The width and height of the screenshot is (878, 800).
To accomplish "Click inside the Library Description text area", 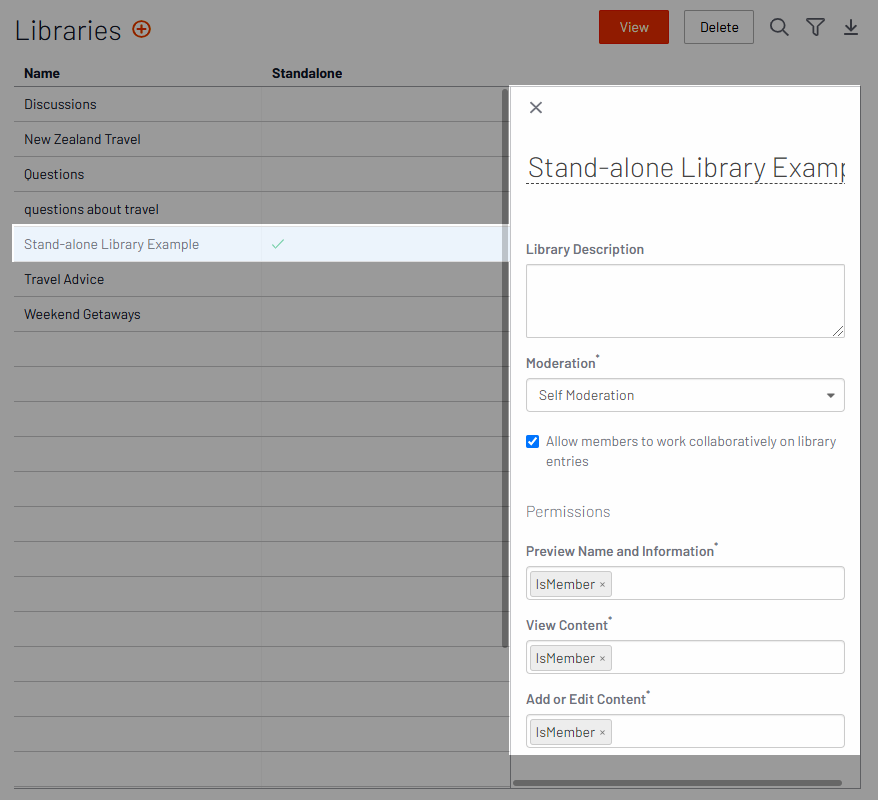I will (x=685, y=301).
